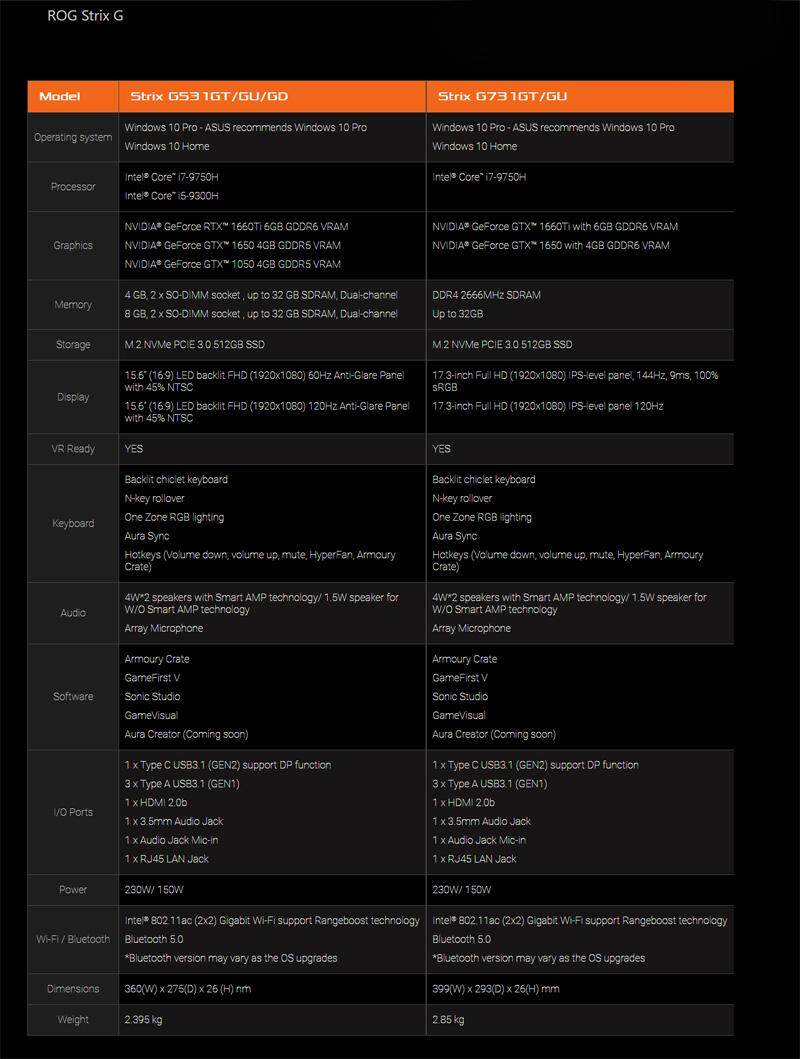
Task: Select the VR Ready row label
Action: [73, 449]
